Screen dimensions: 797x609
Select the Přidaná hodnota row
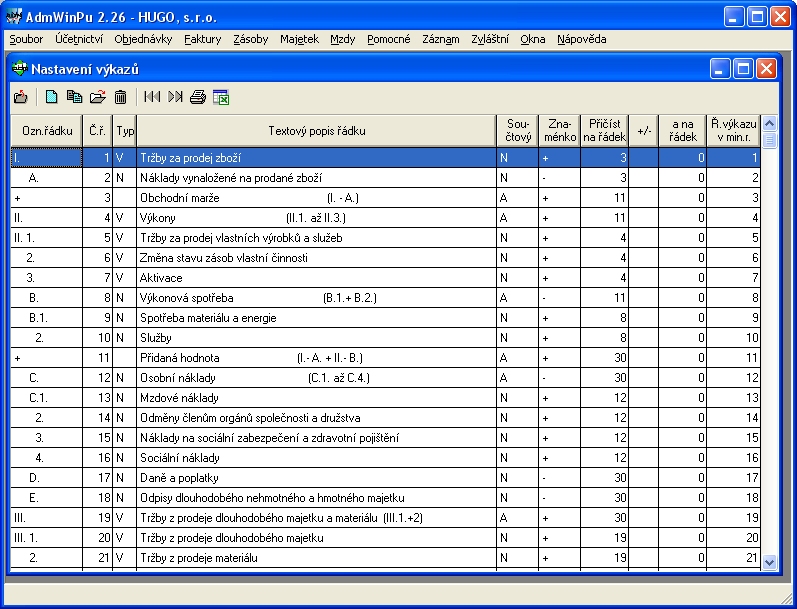coord(385,358)
